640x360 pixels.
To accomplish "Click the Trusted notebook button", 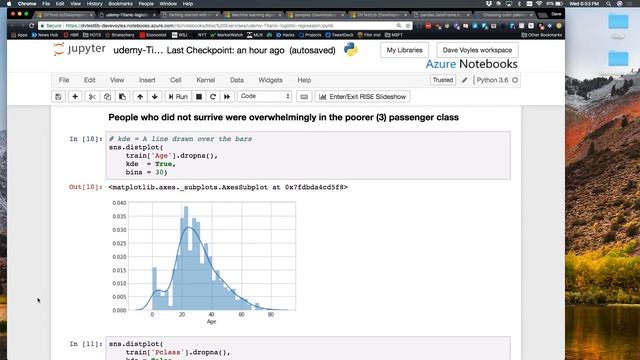I will (443, 80).
